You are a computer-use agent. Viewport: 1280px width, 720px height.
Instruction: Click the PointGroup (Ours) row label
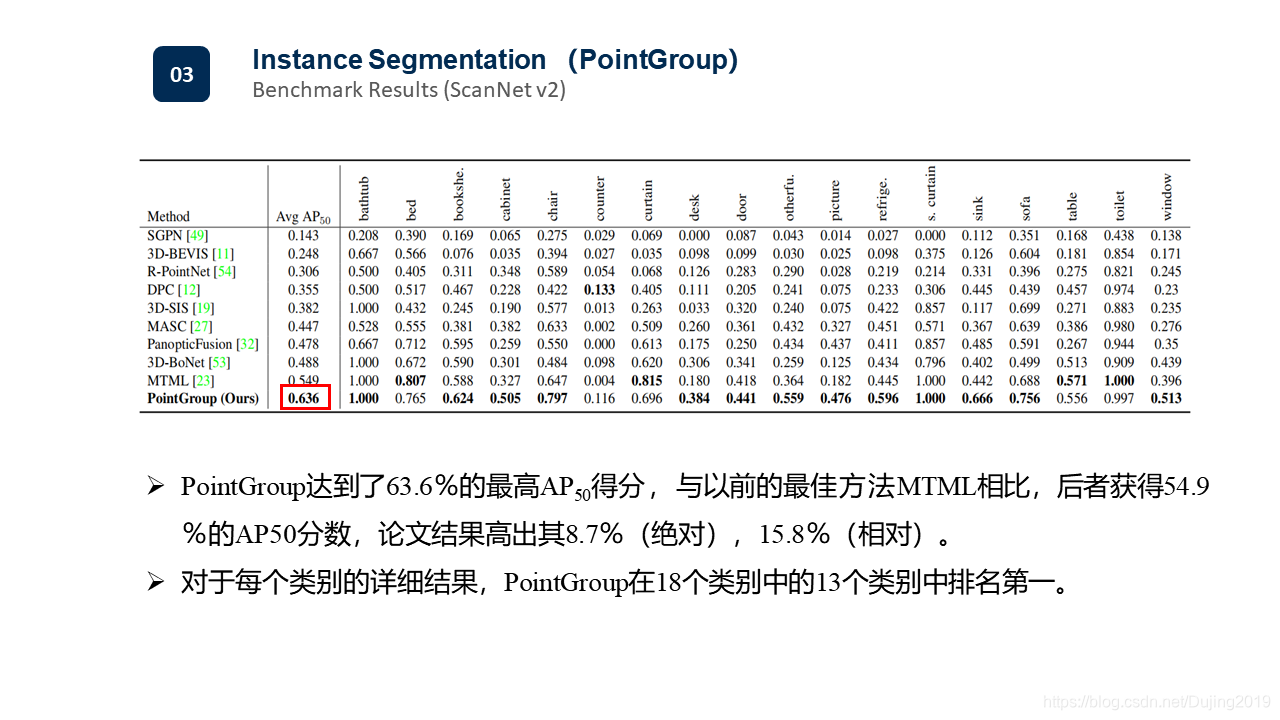coord(203,399)
